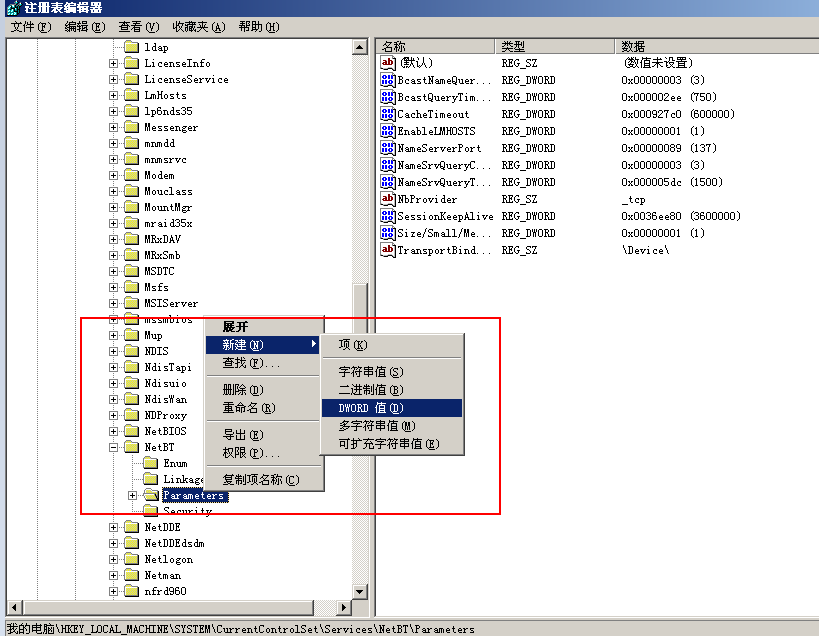Click the Messenger folder icon
Screen dimensions: 819x636
coord(132,127)
